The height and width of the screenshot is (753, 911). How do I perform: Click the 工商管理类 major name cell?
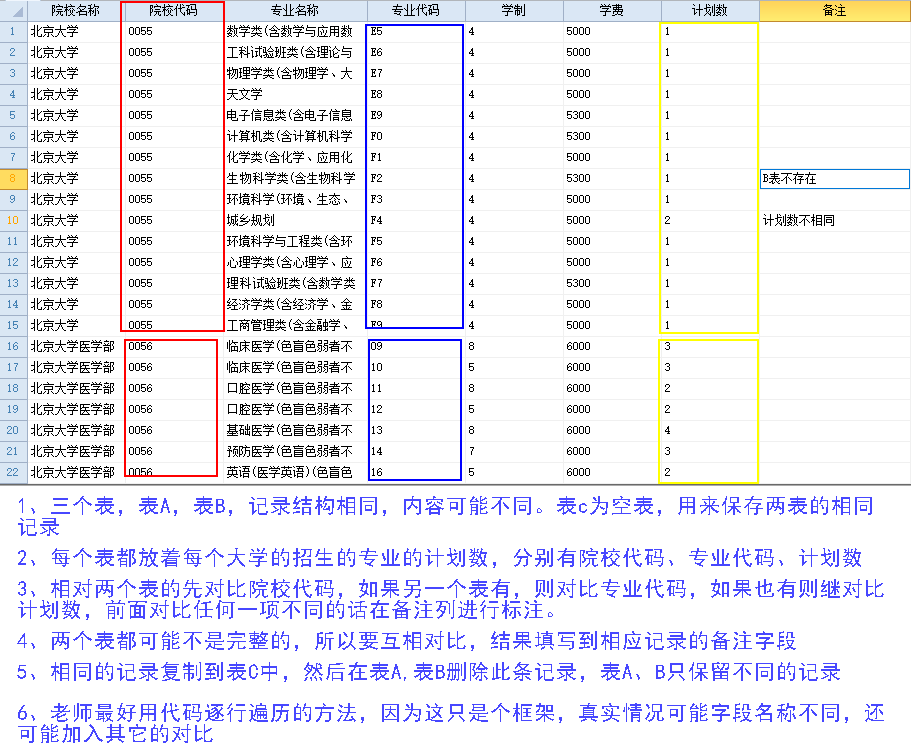pos(295,325)
